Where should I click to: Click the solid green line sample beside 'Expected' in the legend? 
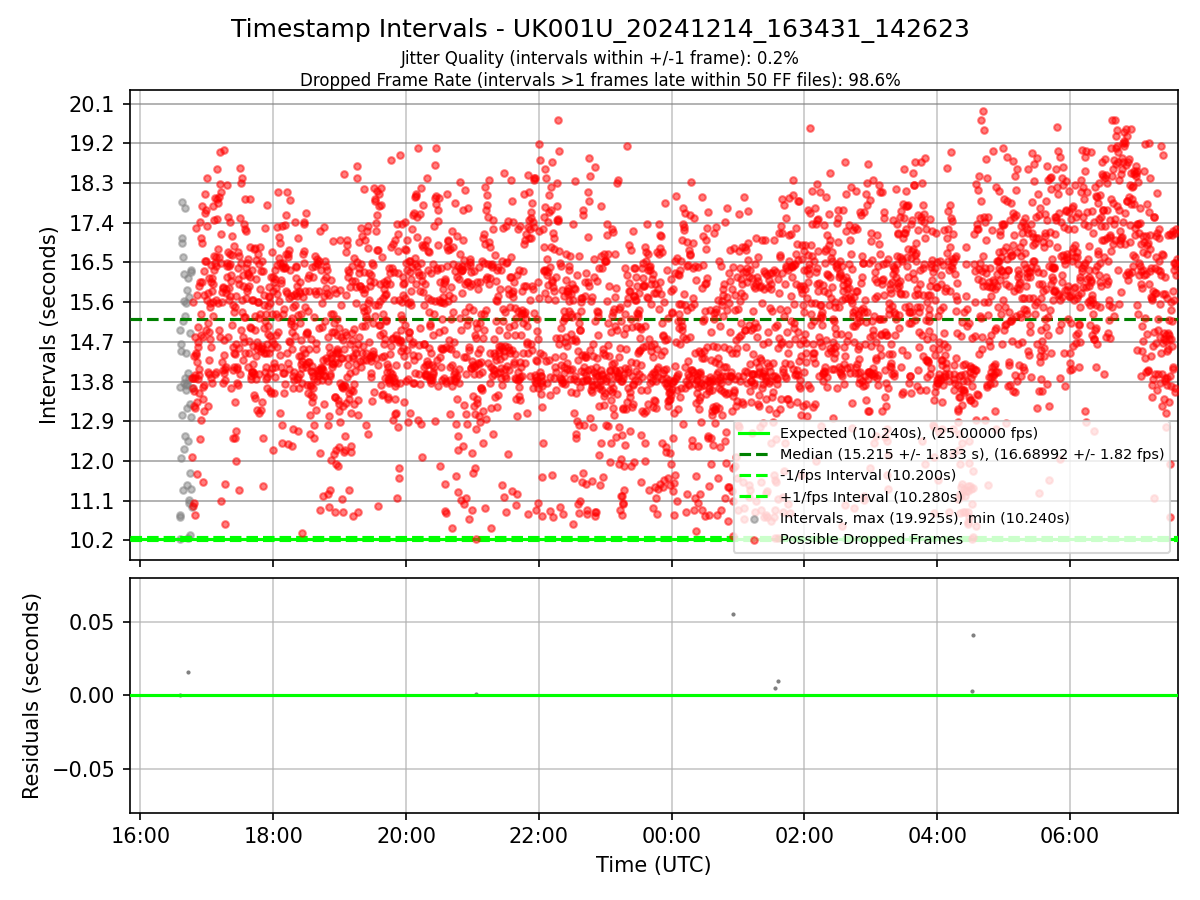755,433
